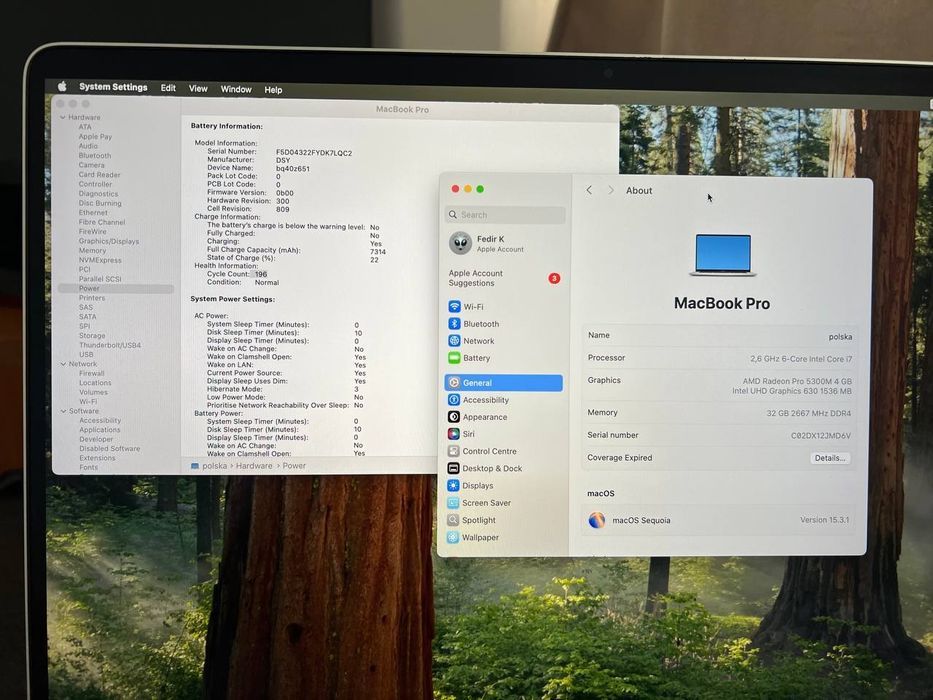Screen dimensions: 933x700
Task: Open the Siri settings icon
Action: [453, 434]
